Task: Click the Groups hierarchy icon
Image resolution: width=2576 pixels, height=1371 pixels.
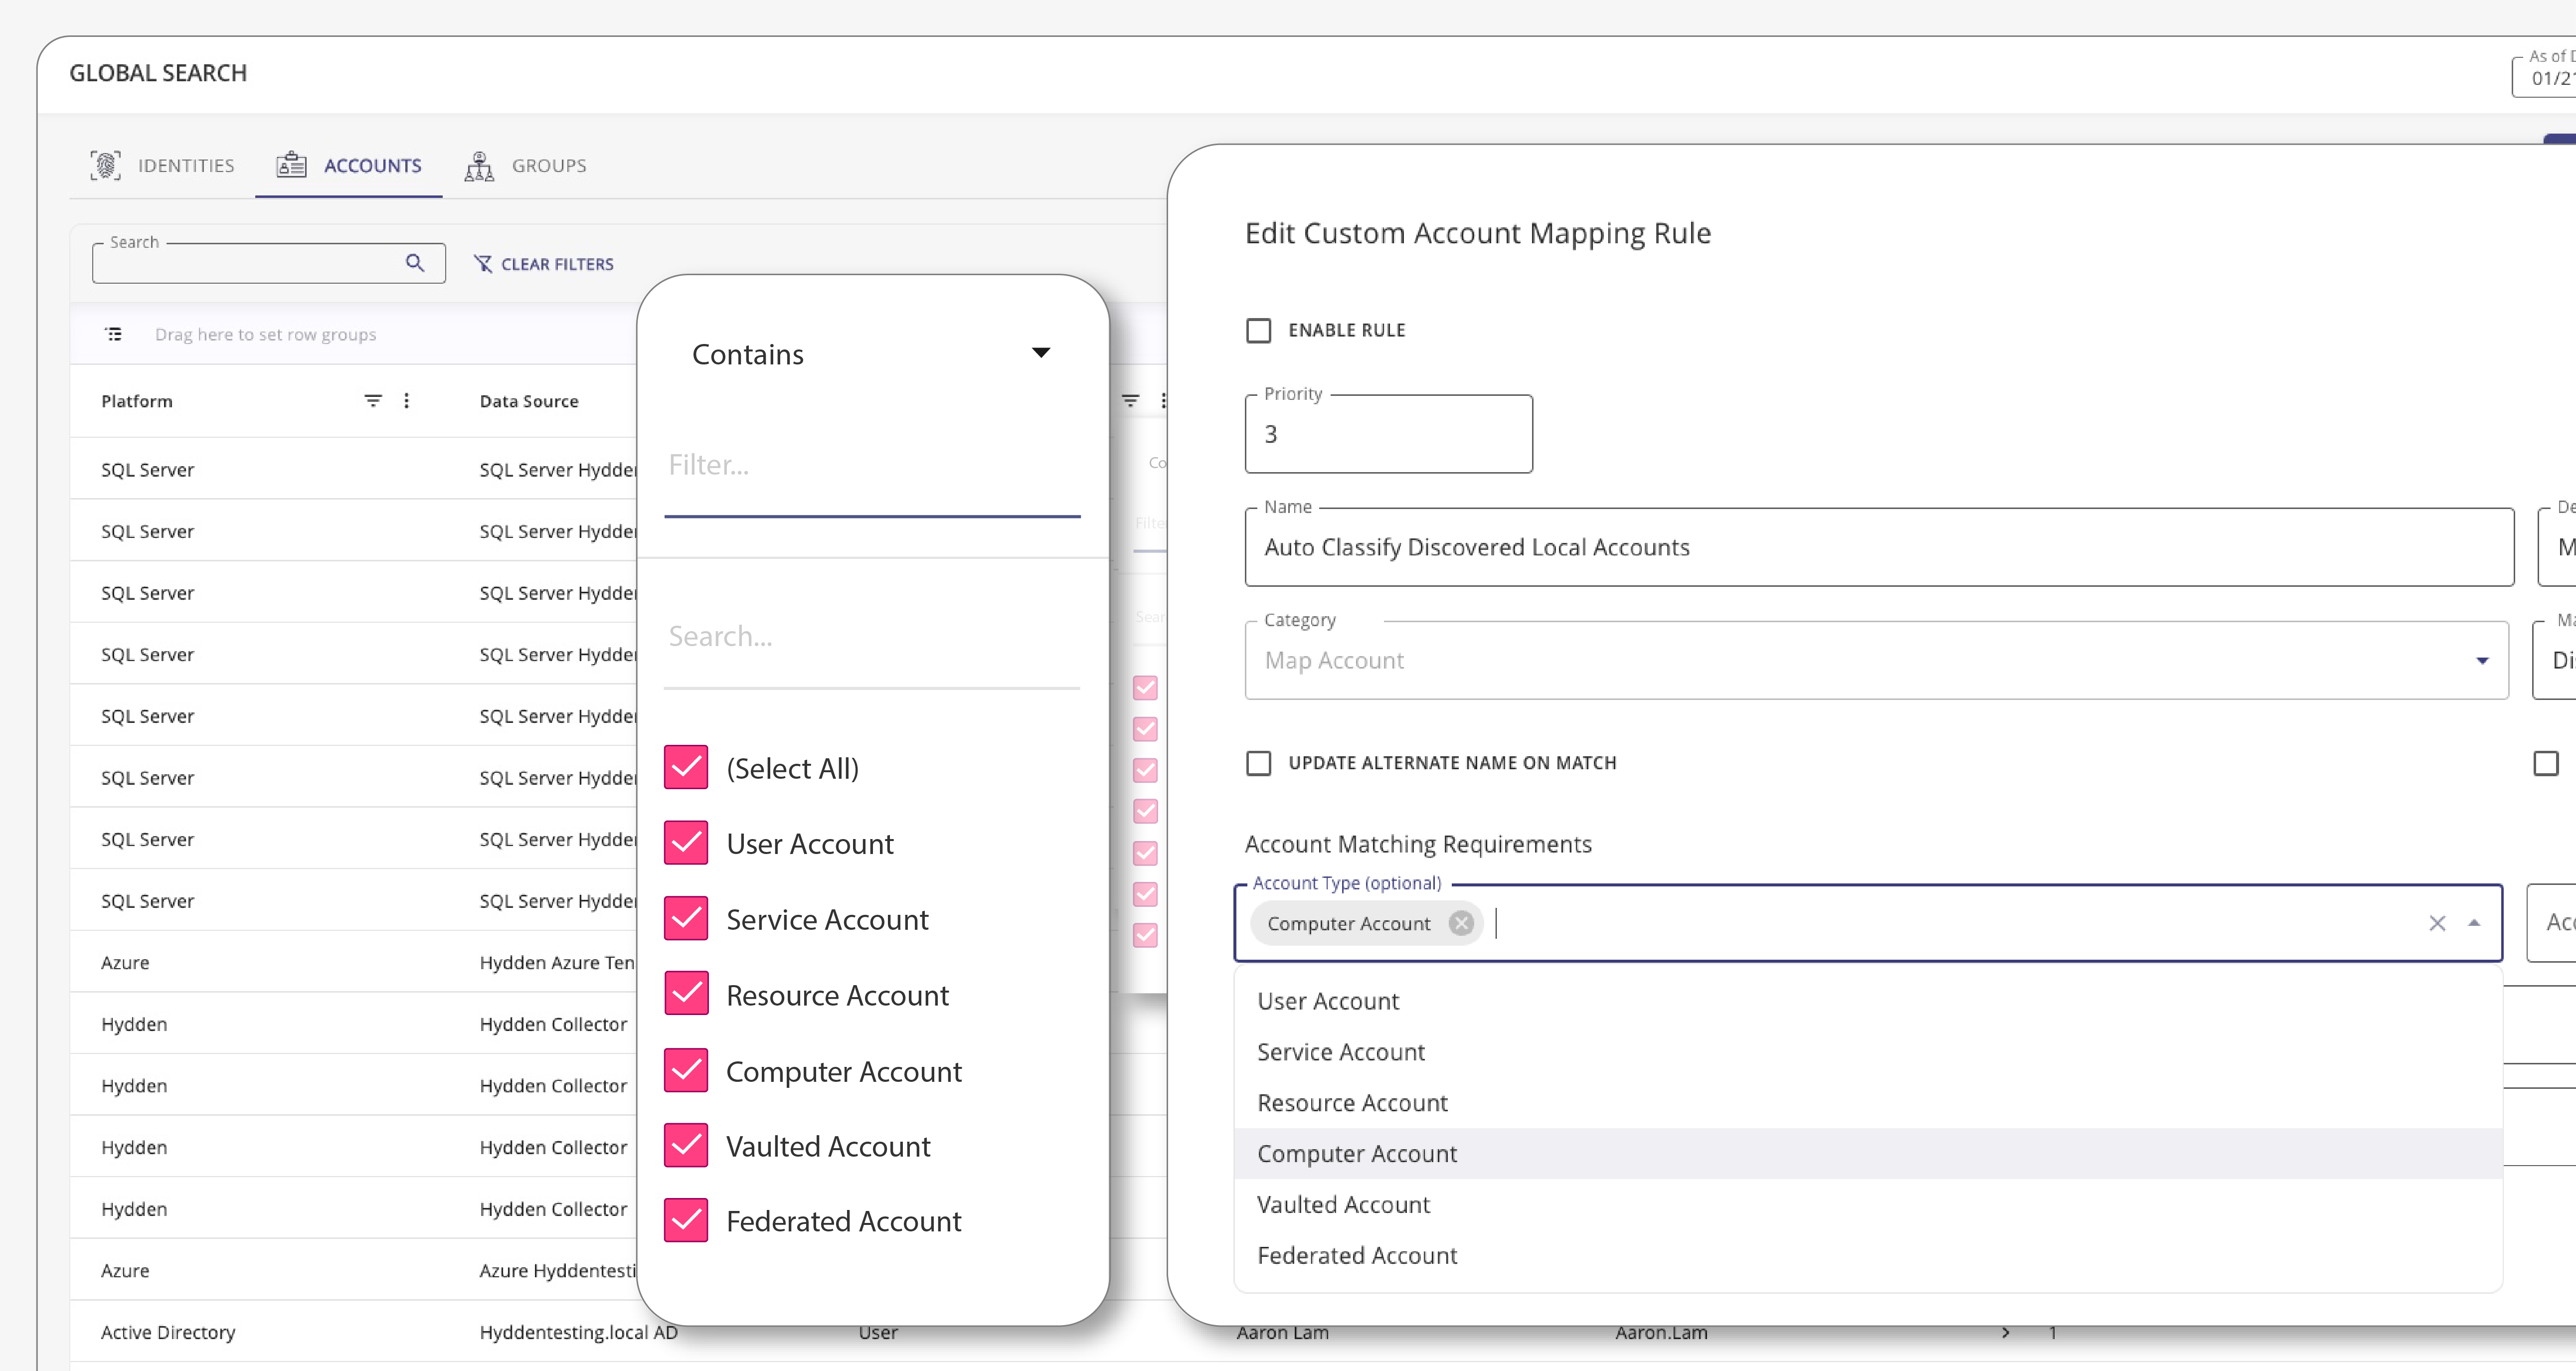Action: [x=479, y=165]
